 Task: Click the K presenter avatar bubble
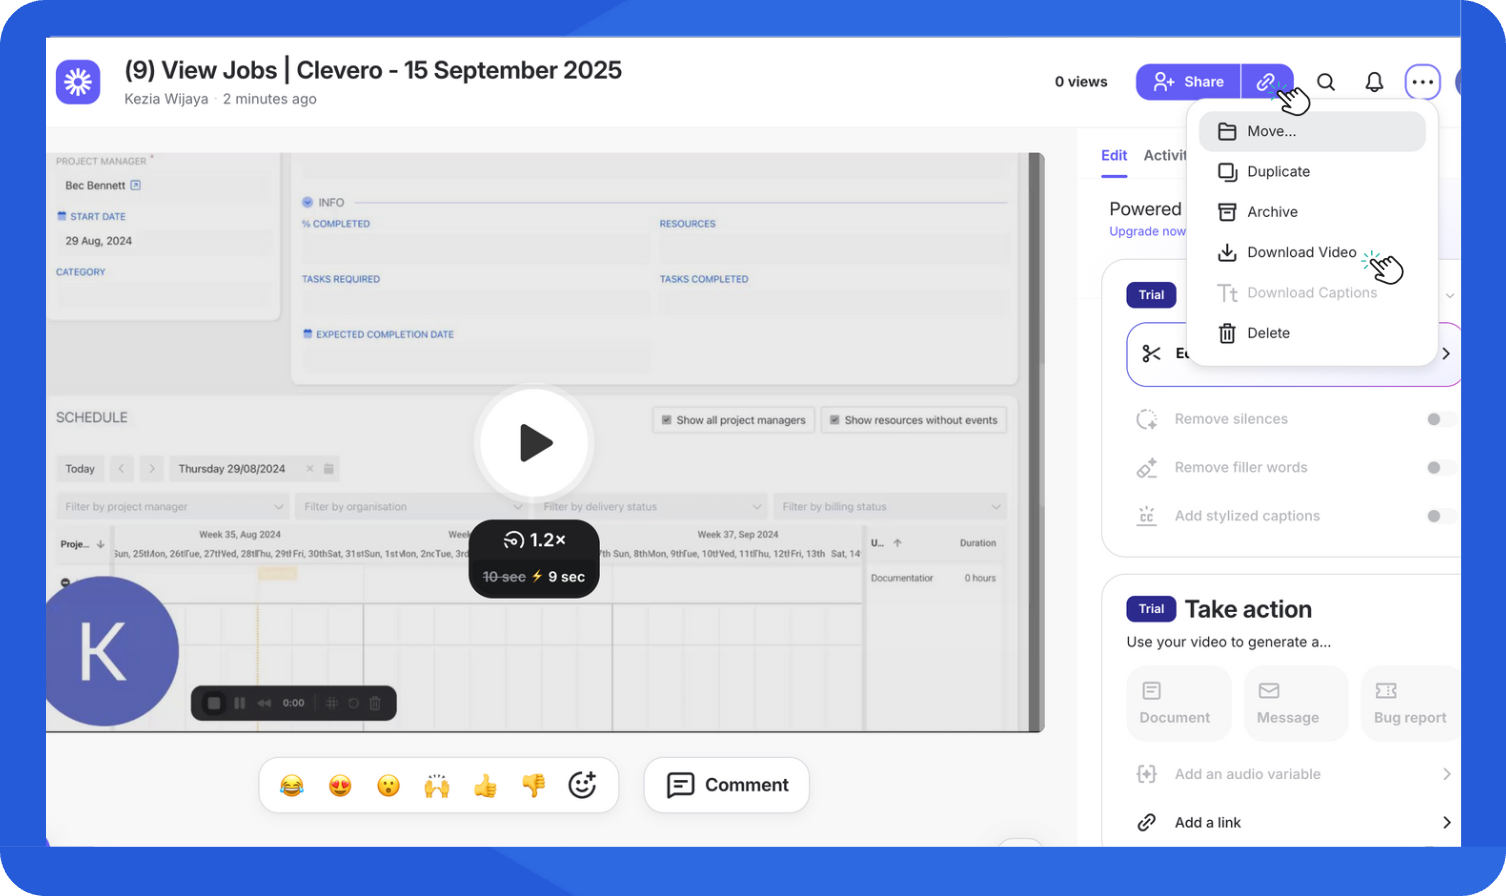click(x=104, y=651)
